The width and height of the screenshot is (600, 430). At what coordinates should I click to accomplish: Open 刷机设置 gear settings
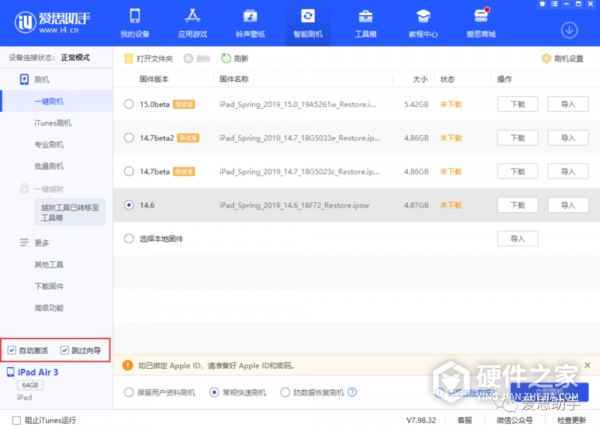tap(562, 59)
